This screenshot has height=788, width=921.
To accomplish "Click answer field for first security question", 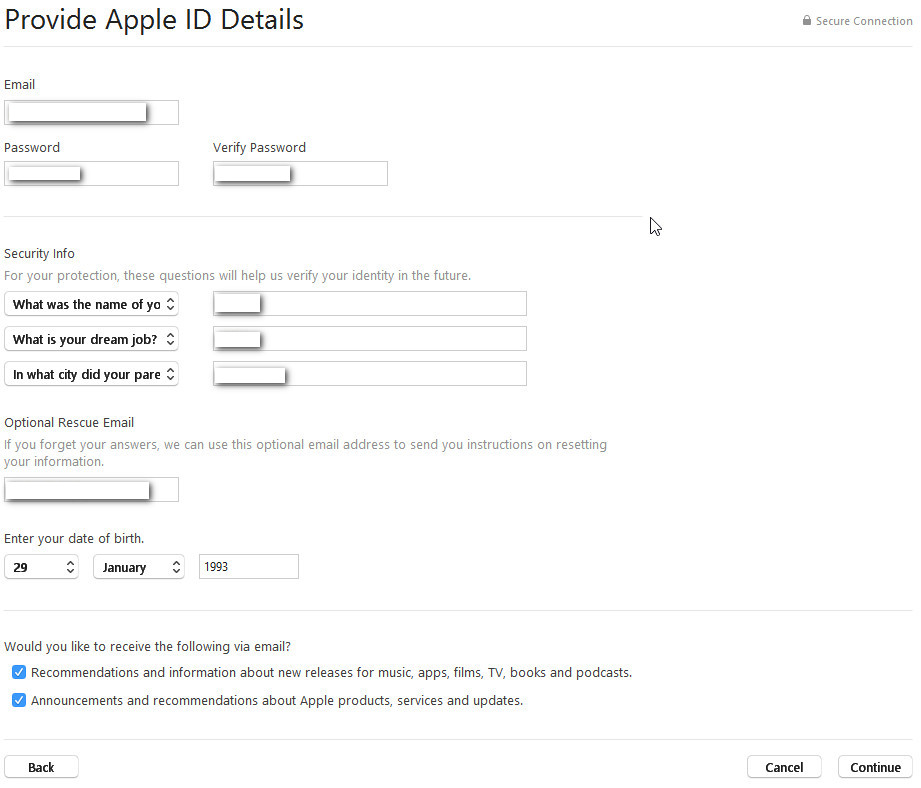I will (369, 304).
